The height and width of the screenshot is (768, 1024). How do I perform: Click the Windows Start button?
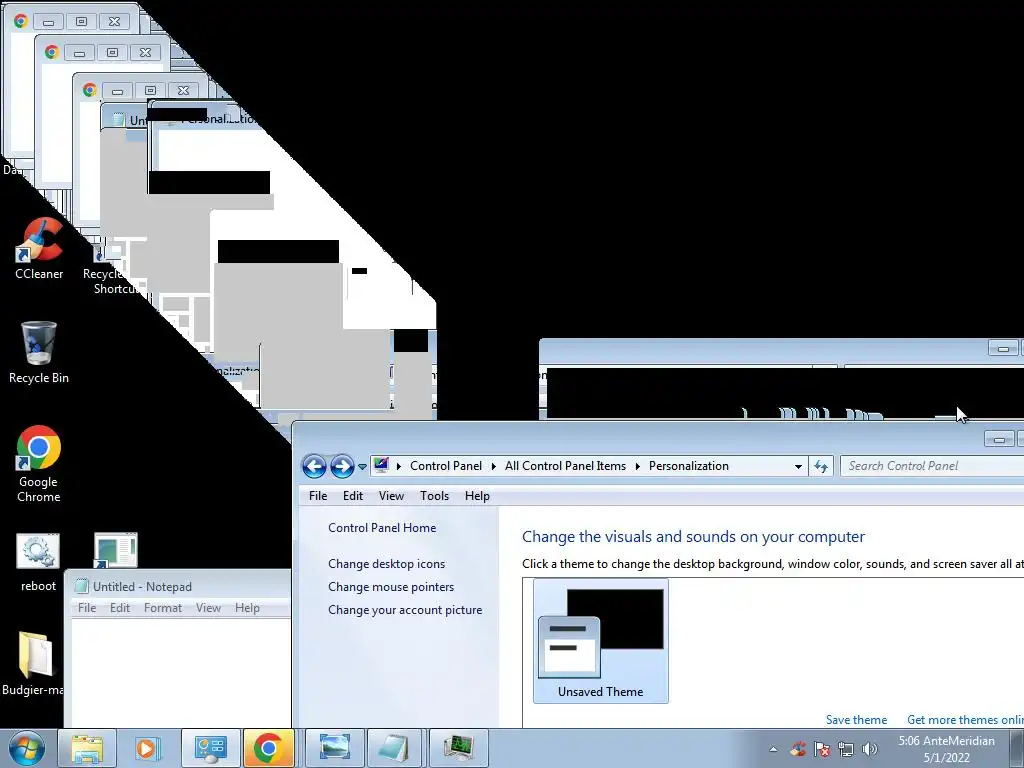pos(26,748)
